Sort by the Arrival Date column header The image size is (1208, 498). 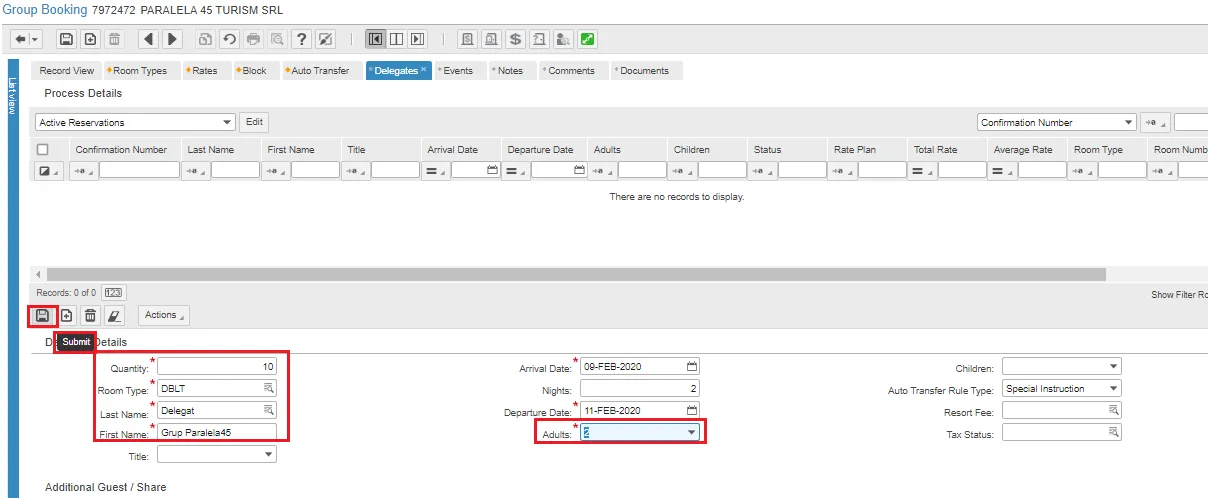[453, 150]
